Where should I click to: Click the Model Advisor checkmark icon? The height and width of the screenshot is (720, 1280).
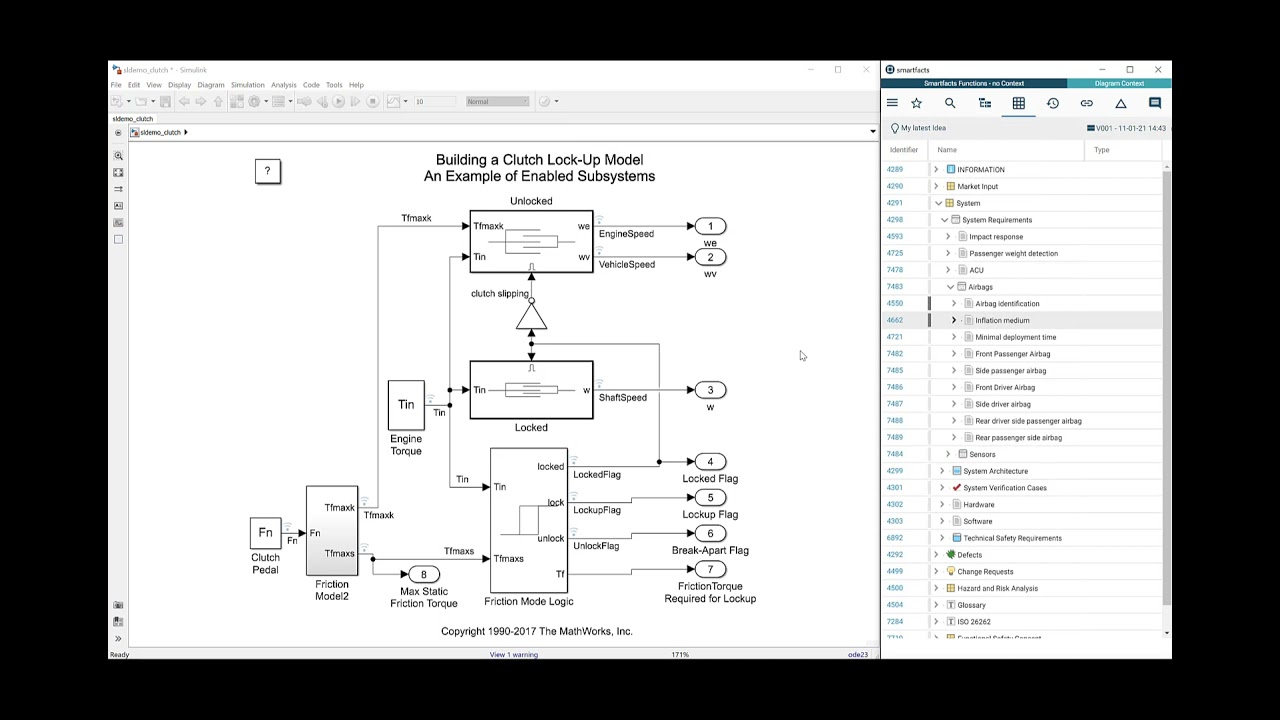click(x=544, y=101)
